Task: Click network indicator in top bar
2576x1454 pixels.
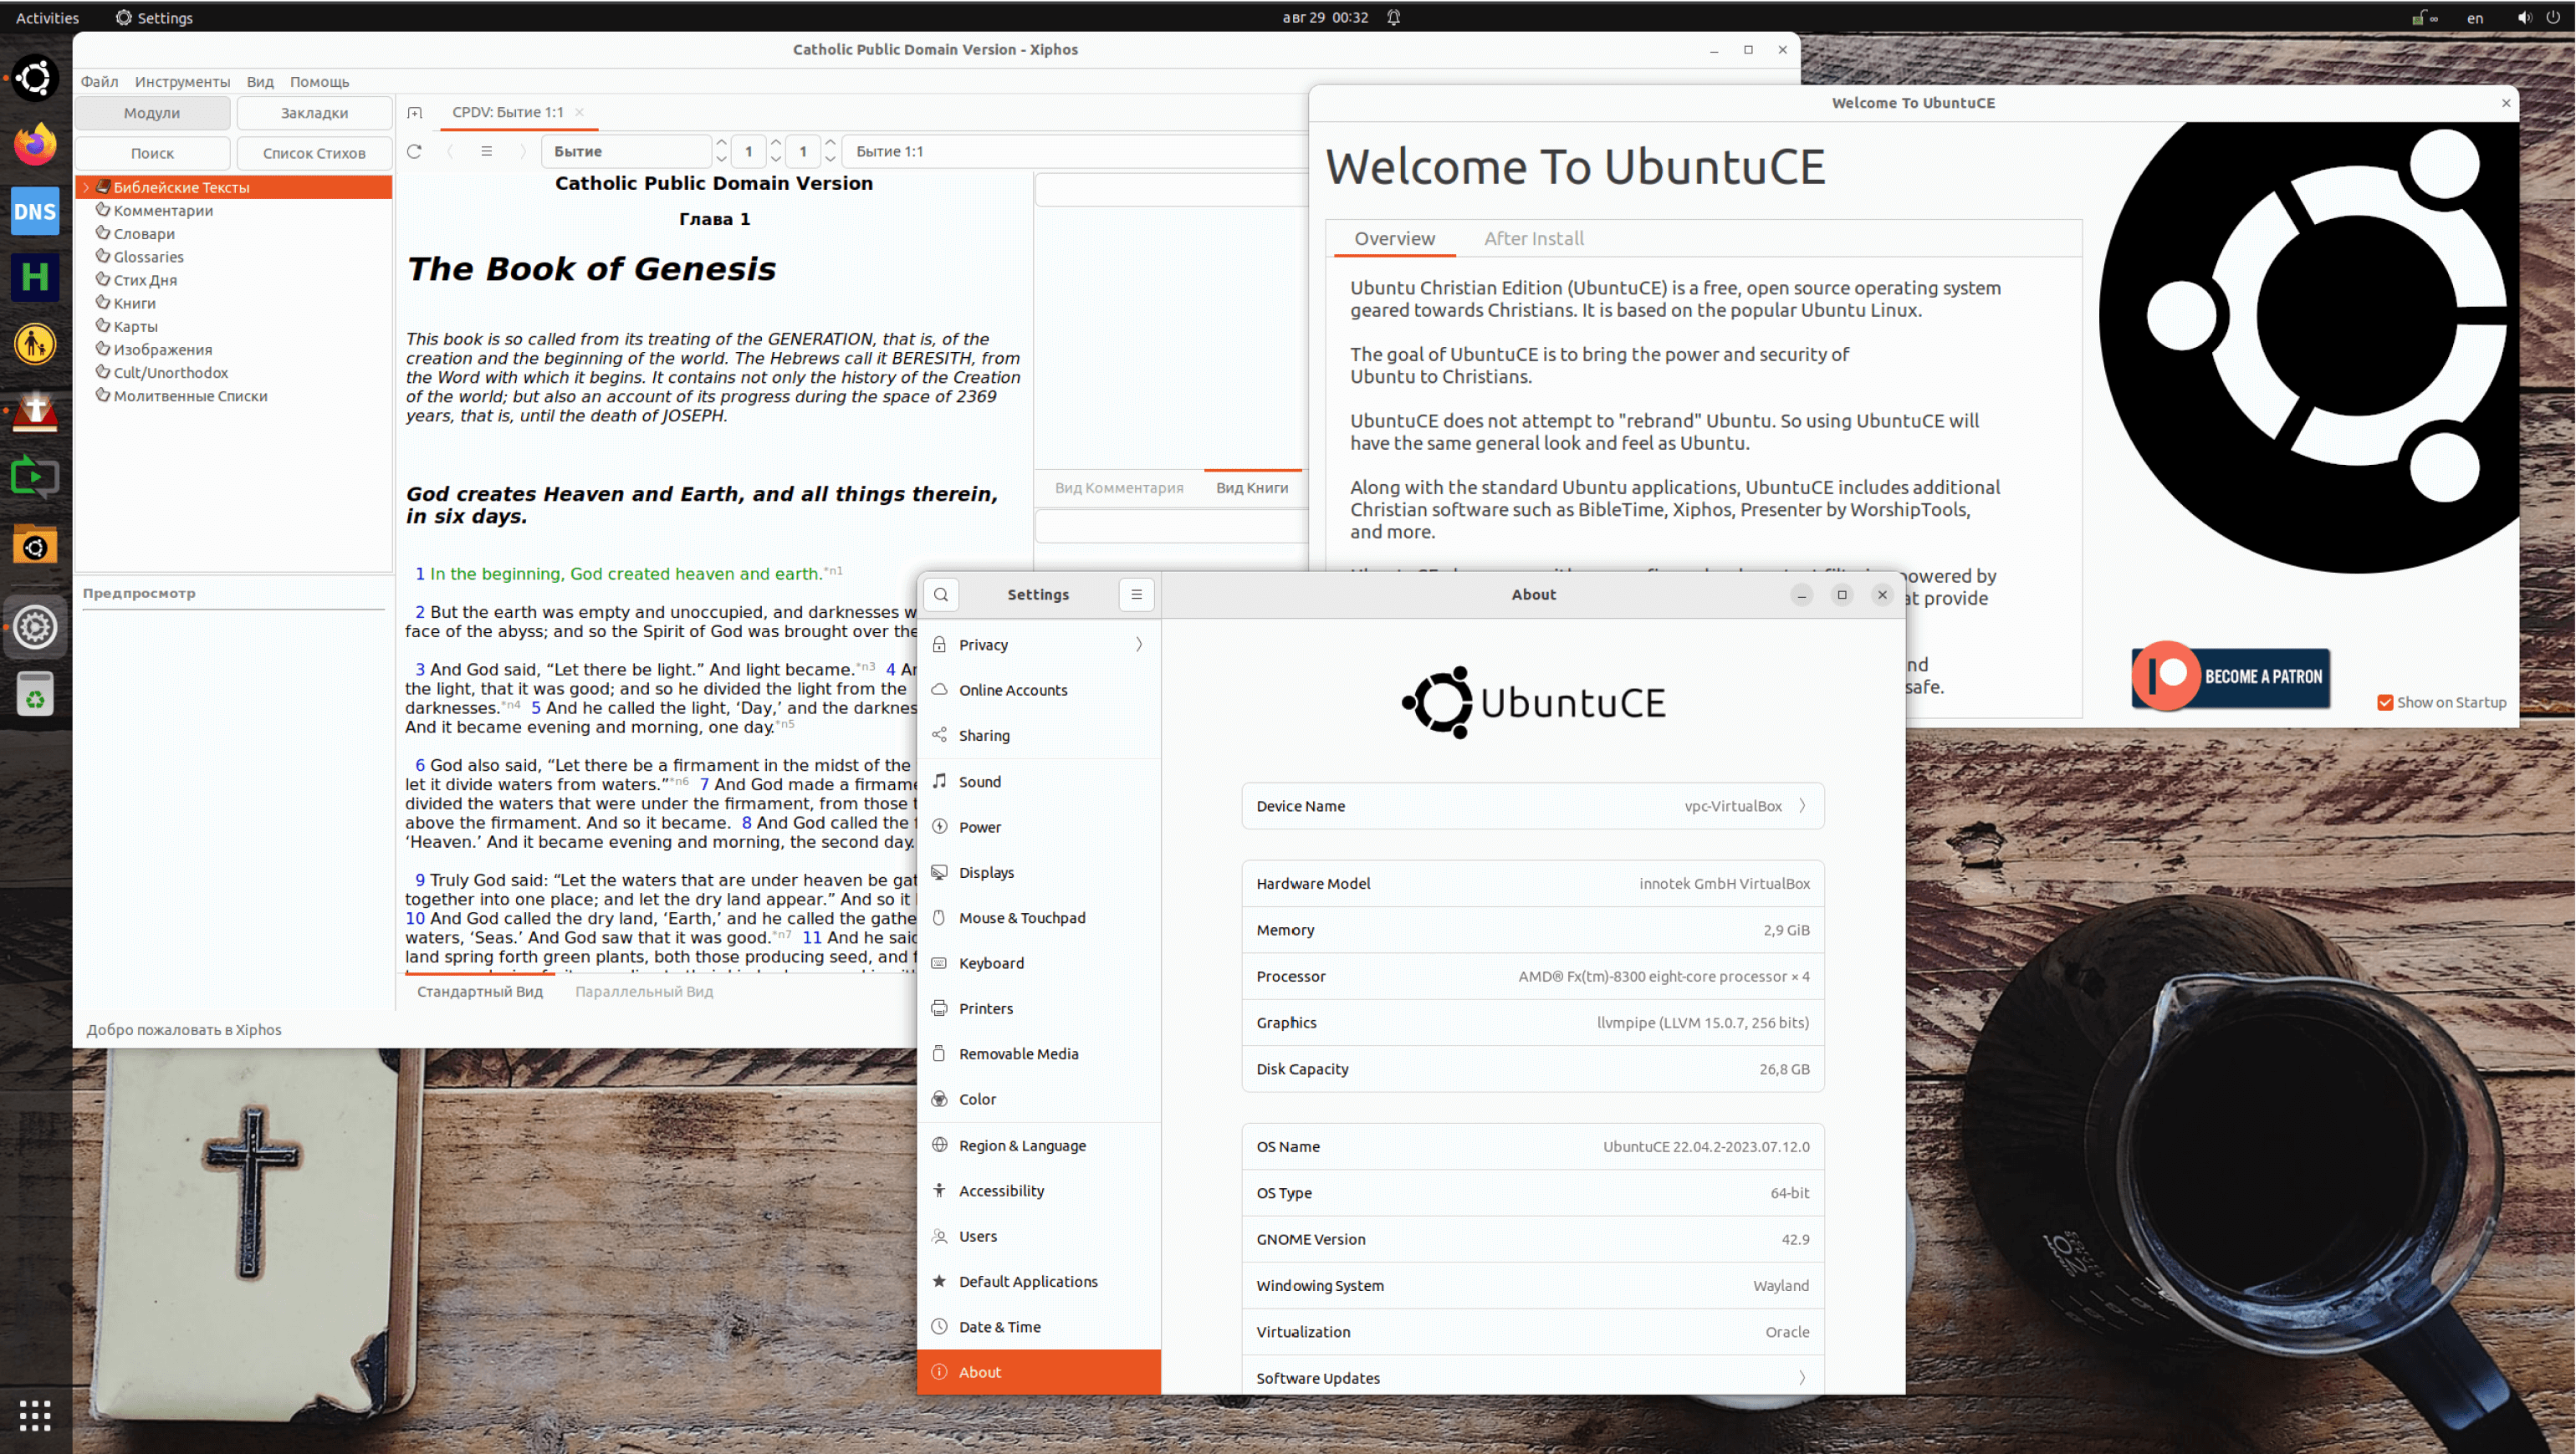Action: [x=2424, y=17]
